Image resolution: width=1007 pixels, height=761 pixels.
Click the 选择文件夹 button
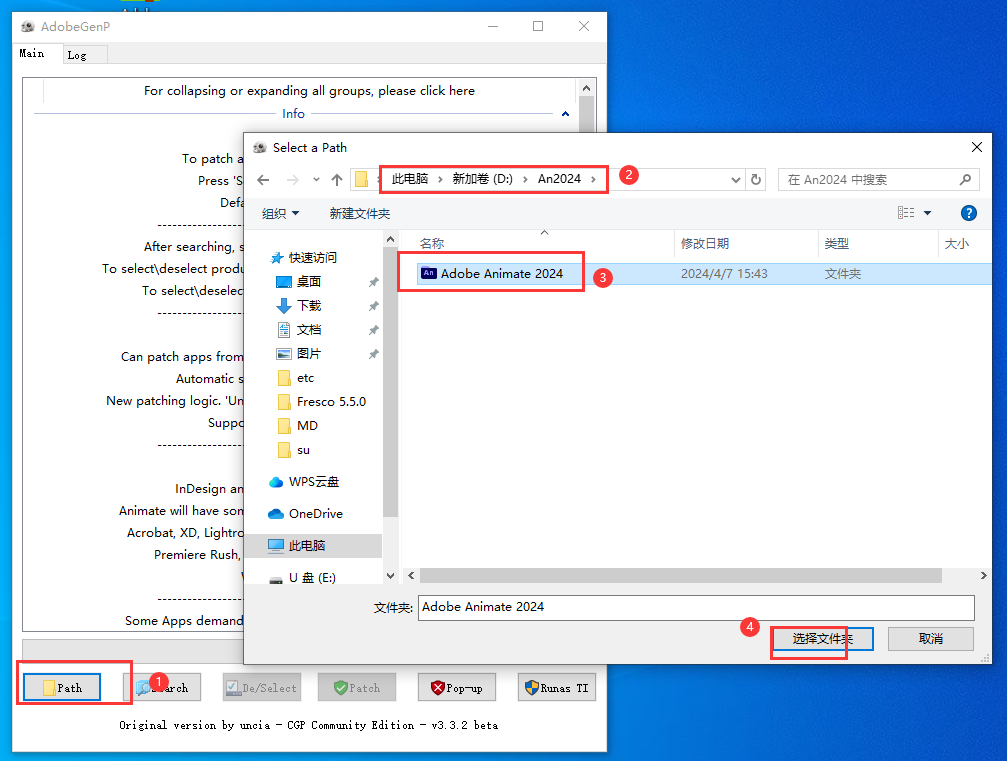tap(822, 638)
